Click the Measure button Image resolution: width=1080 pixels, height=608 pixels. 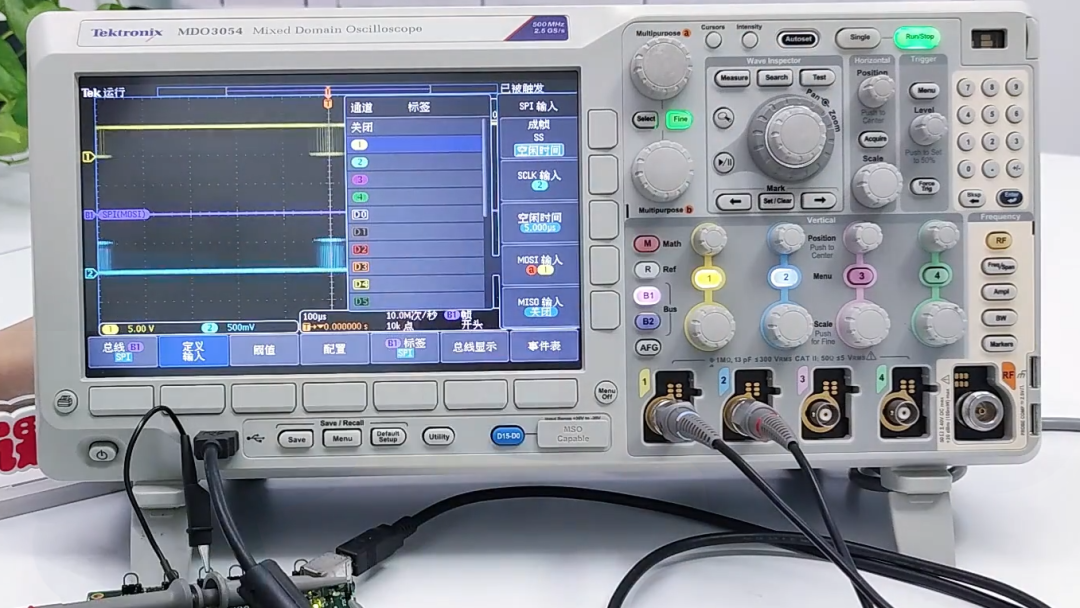(733, 78)
